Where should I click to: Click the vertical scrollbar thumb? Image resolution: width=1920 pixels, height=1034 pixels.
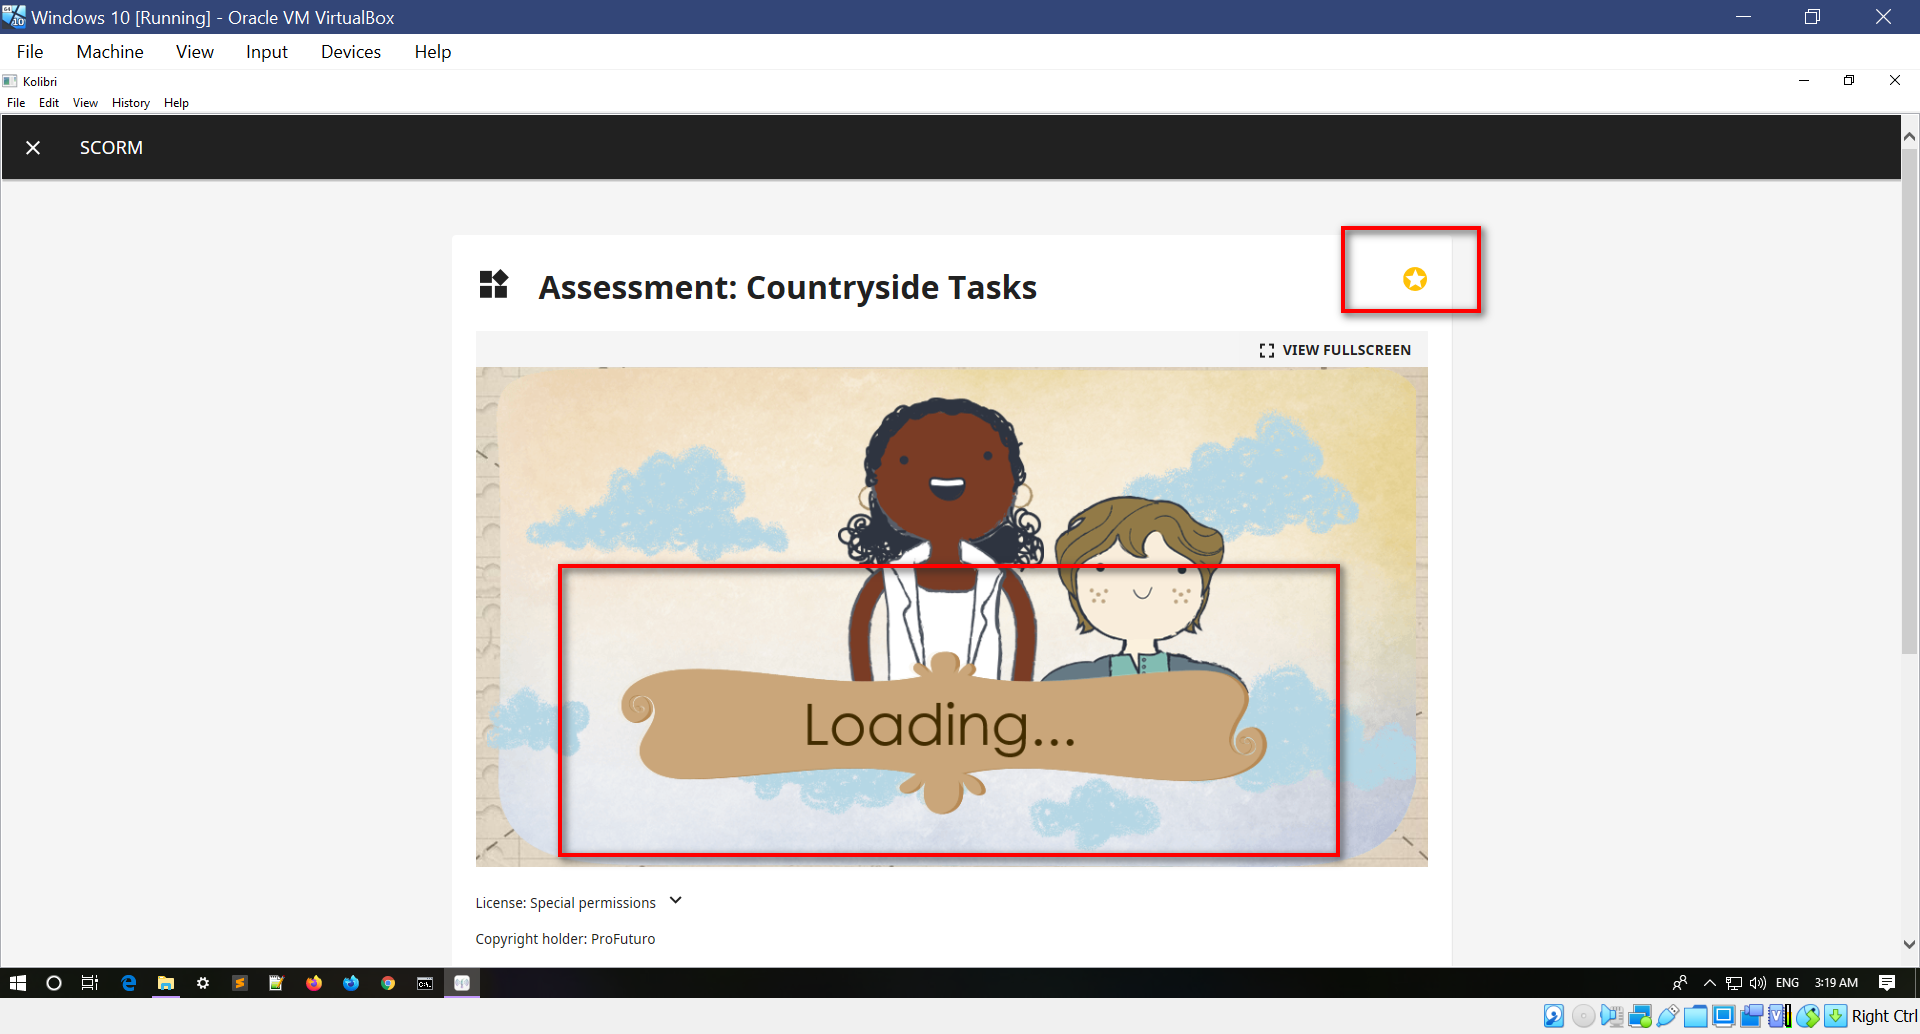[1909, 400]
